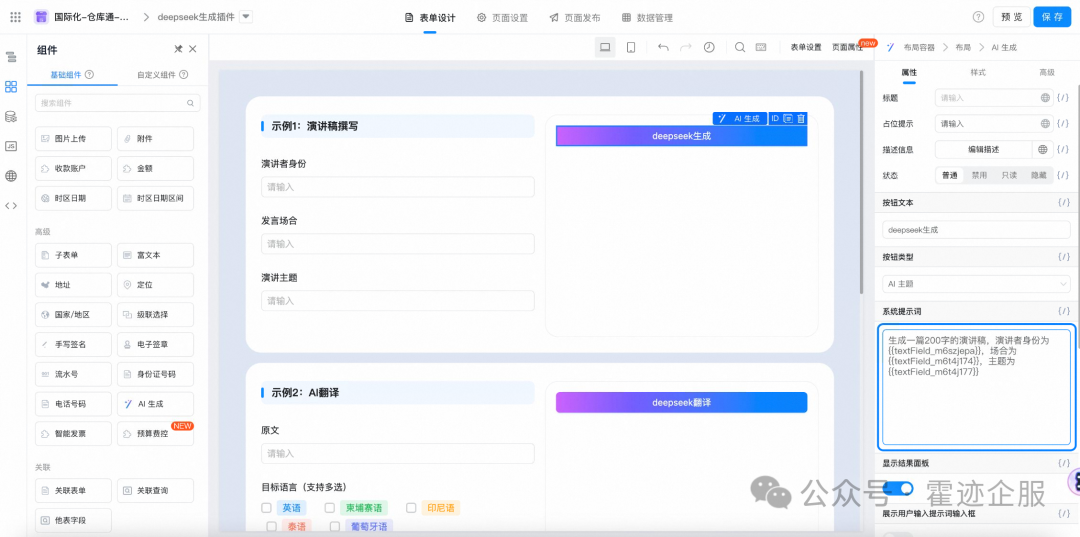Screen dimensions: 1080x537
Task: Open the 按钮类型 AI 主题 dropdown
Action: [976, 284]
